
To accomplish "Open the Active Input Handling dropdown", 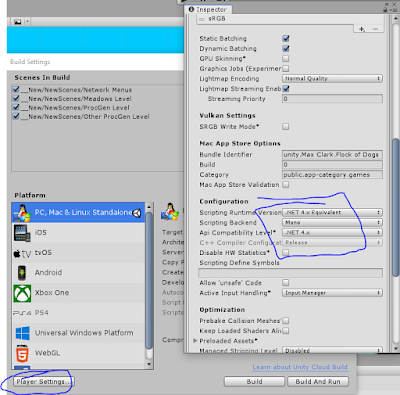I will 332,293.
